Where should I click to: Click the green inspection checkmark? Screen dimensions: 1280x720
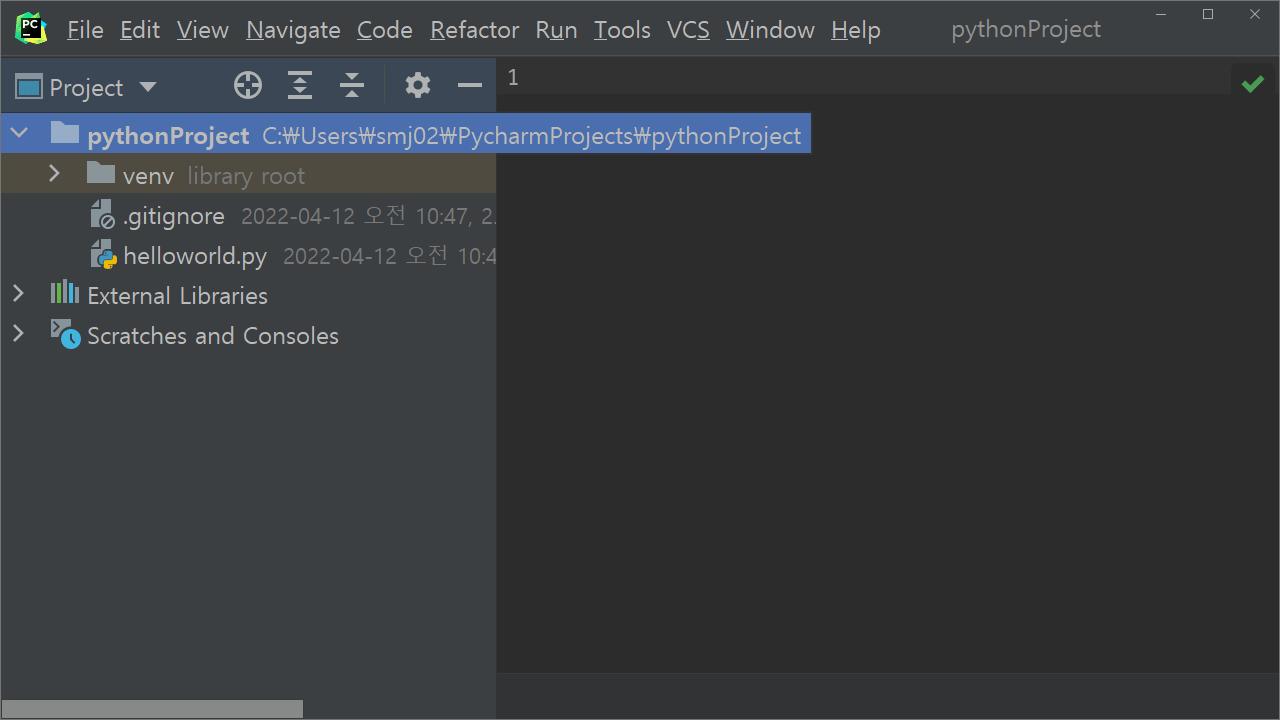[1252, 85]
